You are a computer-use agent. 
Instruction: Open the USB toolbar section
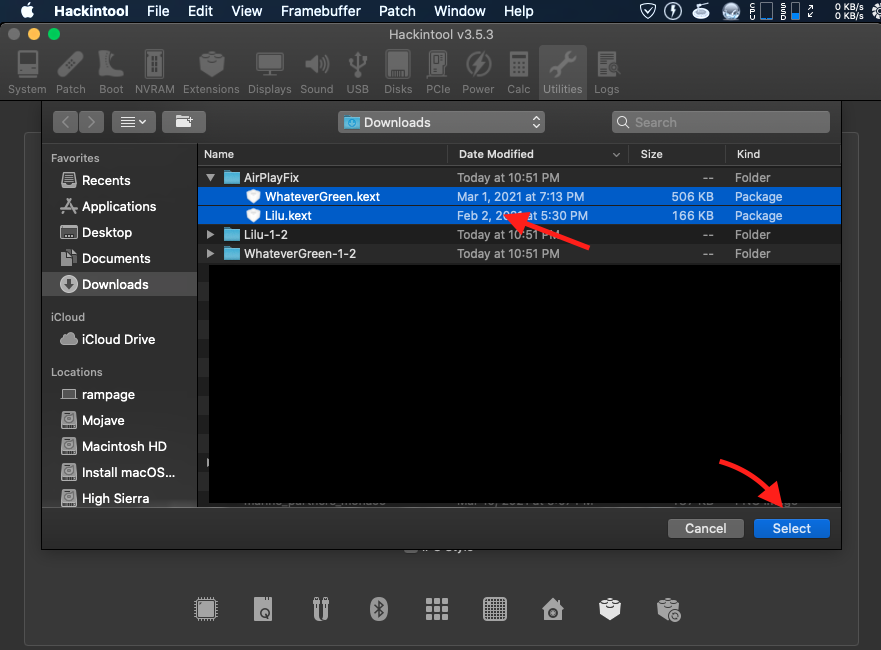(x=357, y=72)
